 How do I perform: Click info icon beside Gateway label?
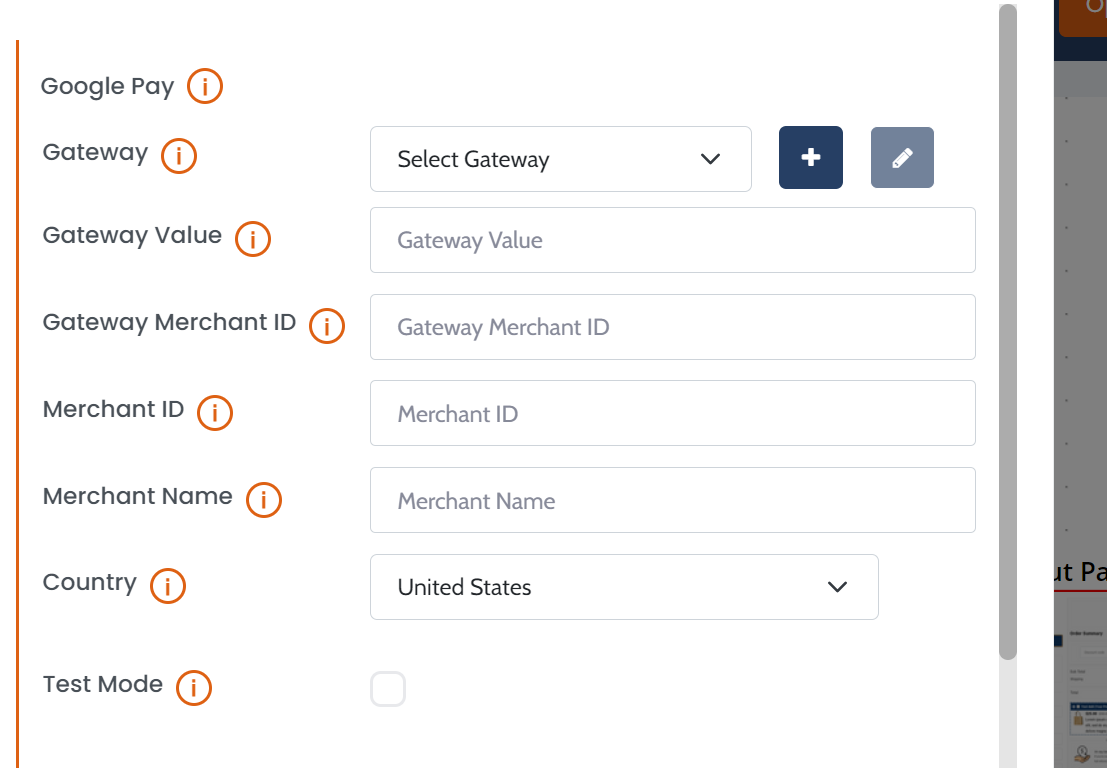coord(179,155)
